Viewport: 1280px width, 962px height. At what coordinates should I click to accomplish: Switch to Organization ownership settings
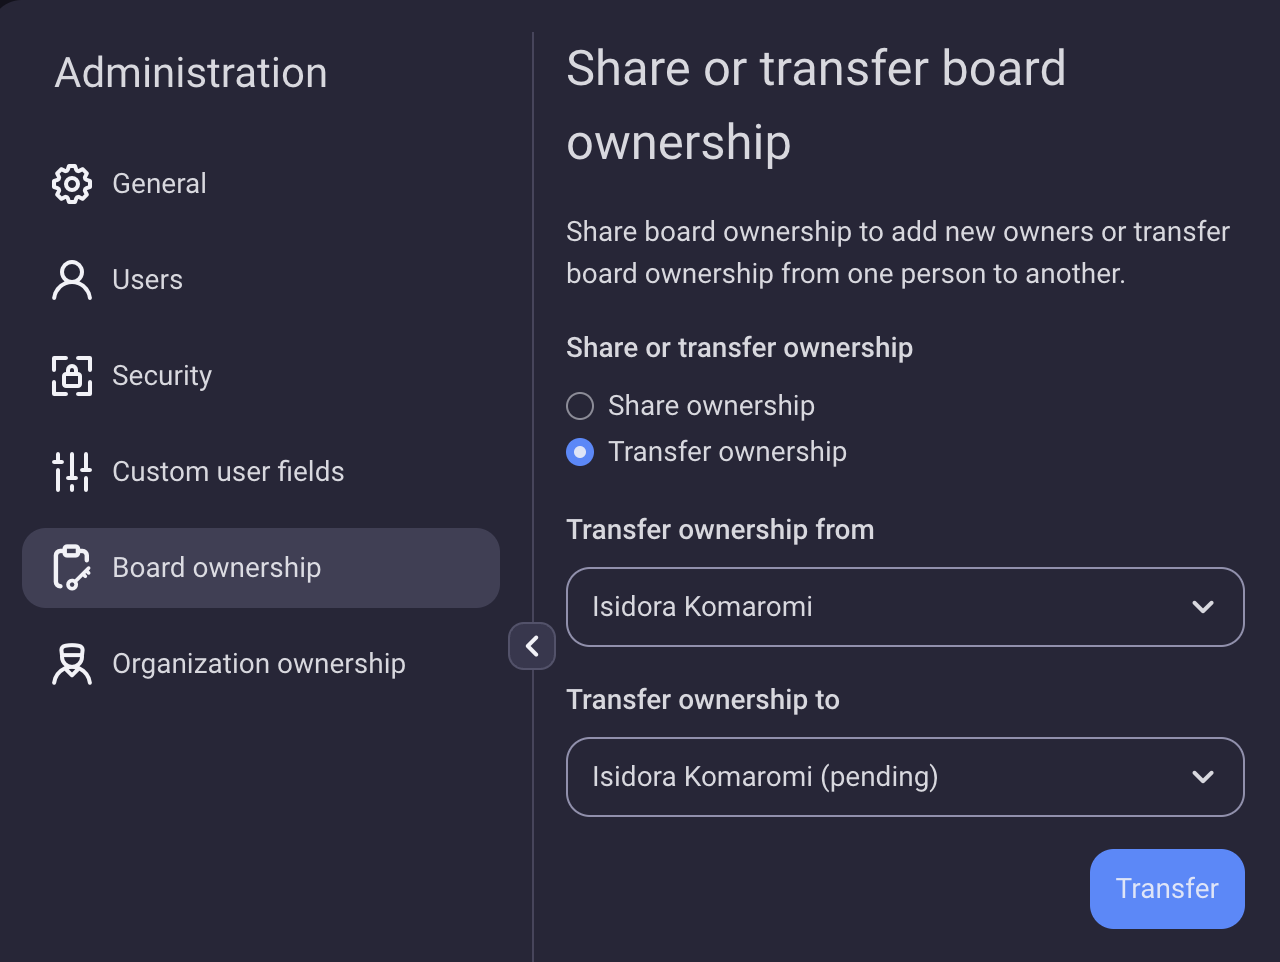tap(259, 663)
